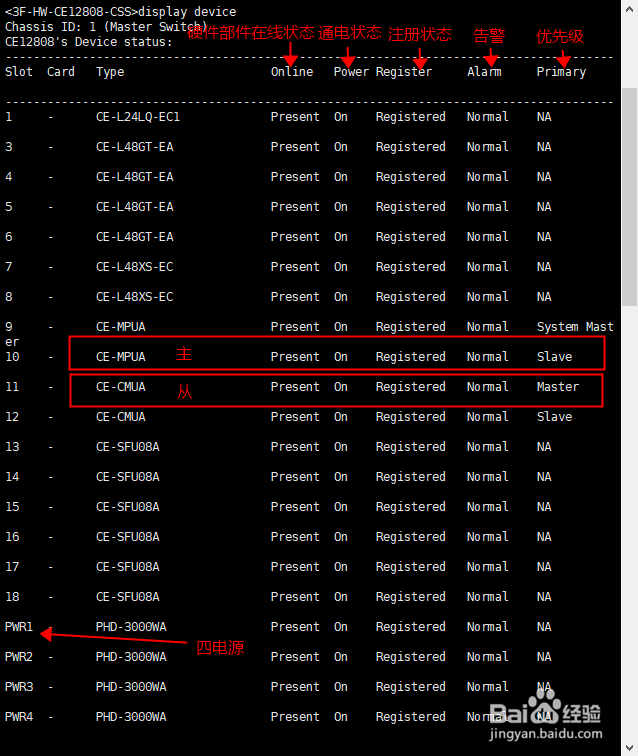Click 'Registered' in slot 3 row
638x756 pixels.
(411, 147)
